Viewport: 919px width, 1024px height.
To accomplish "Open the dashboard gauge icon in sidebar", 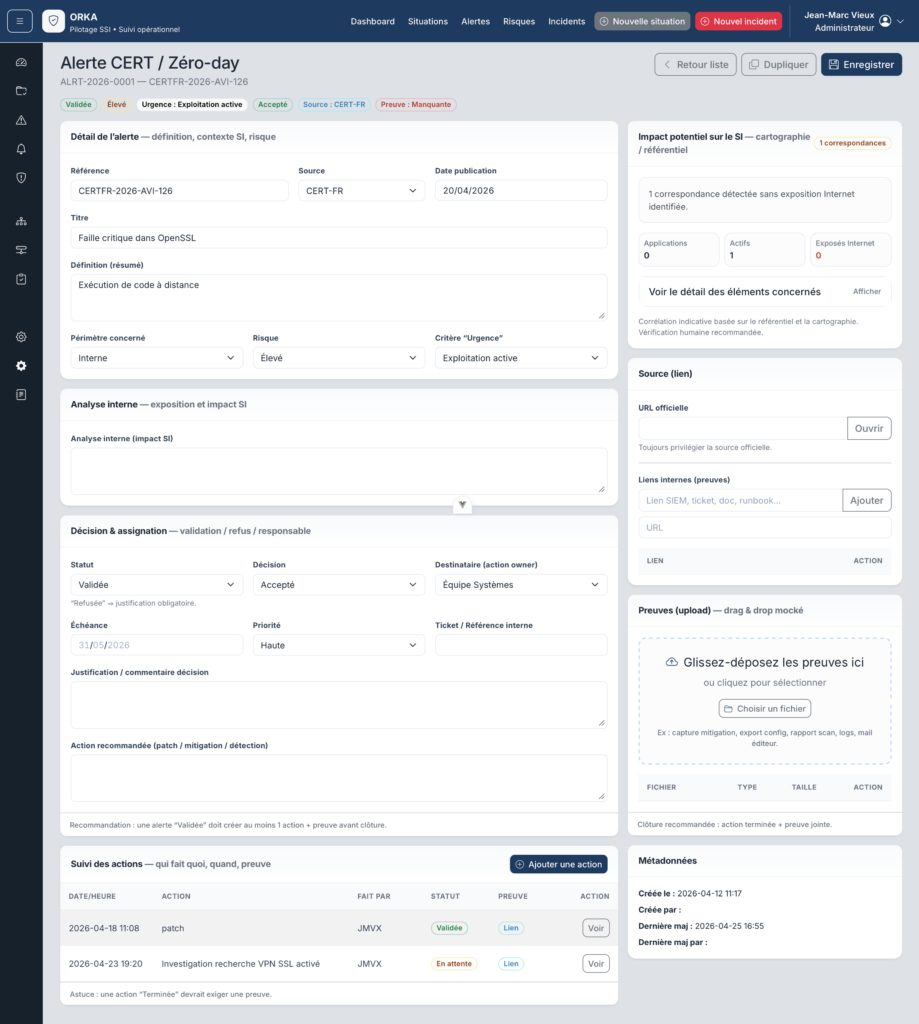I will (x=21, y=62).
